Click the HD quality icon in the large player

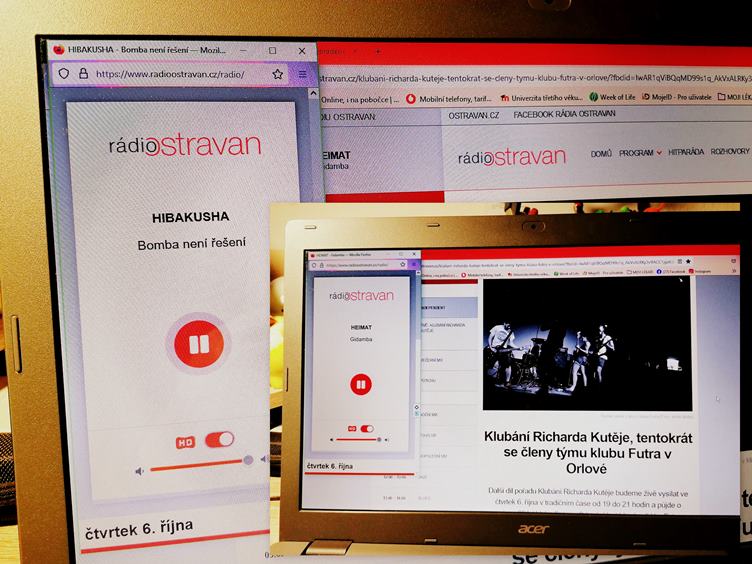click(185, 442)
